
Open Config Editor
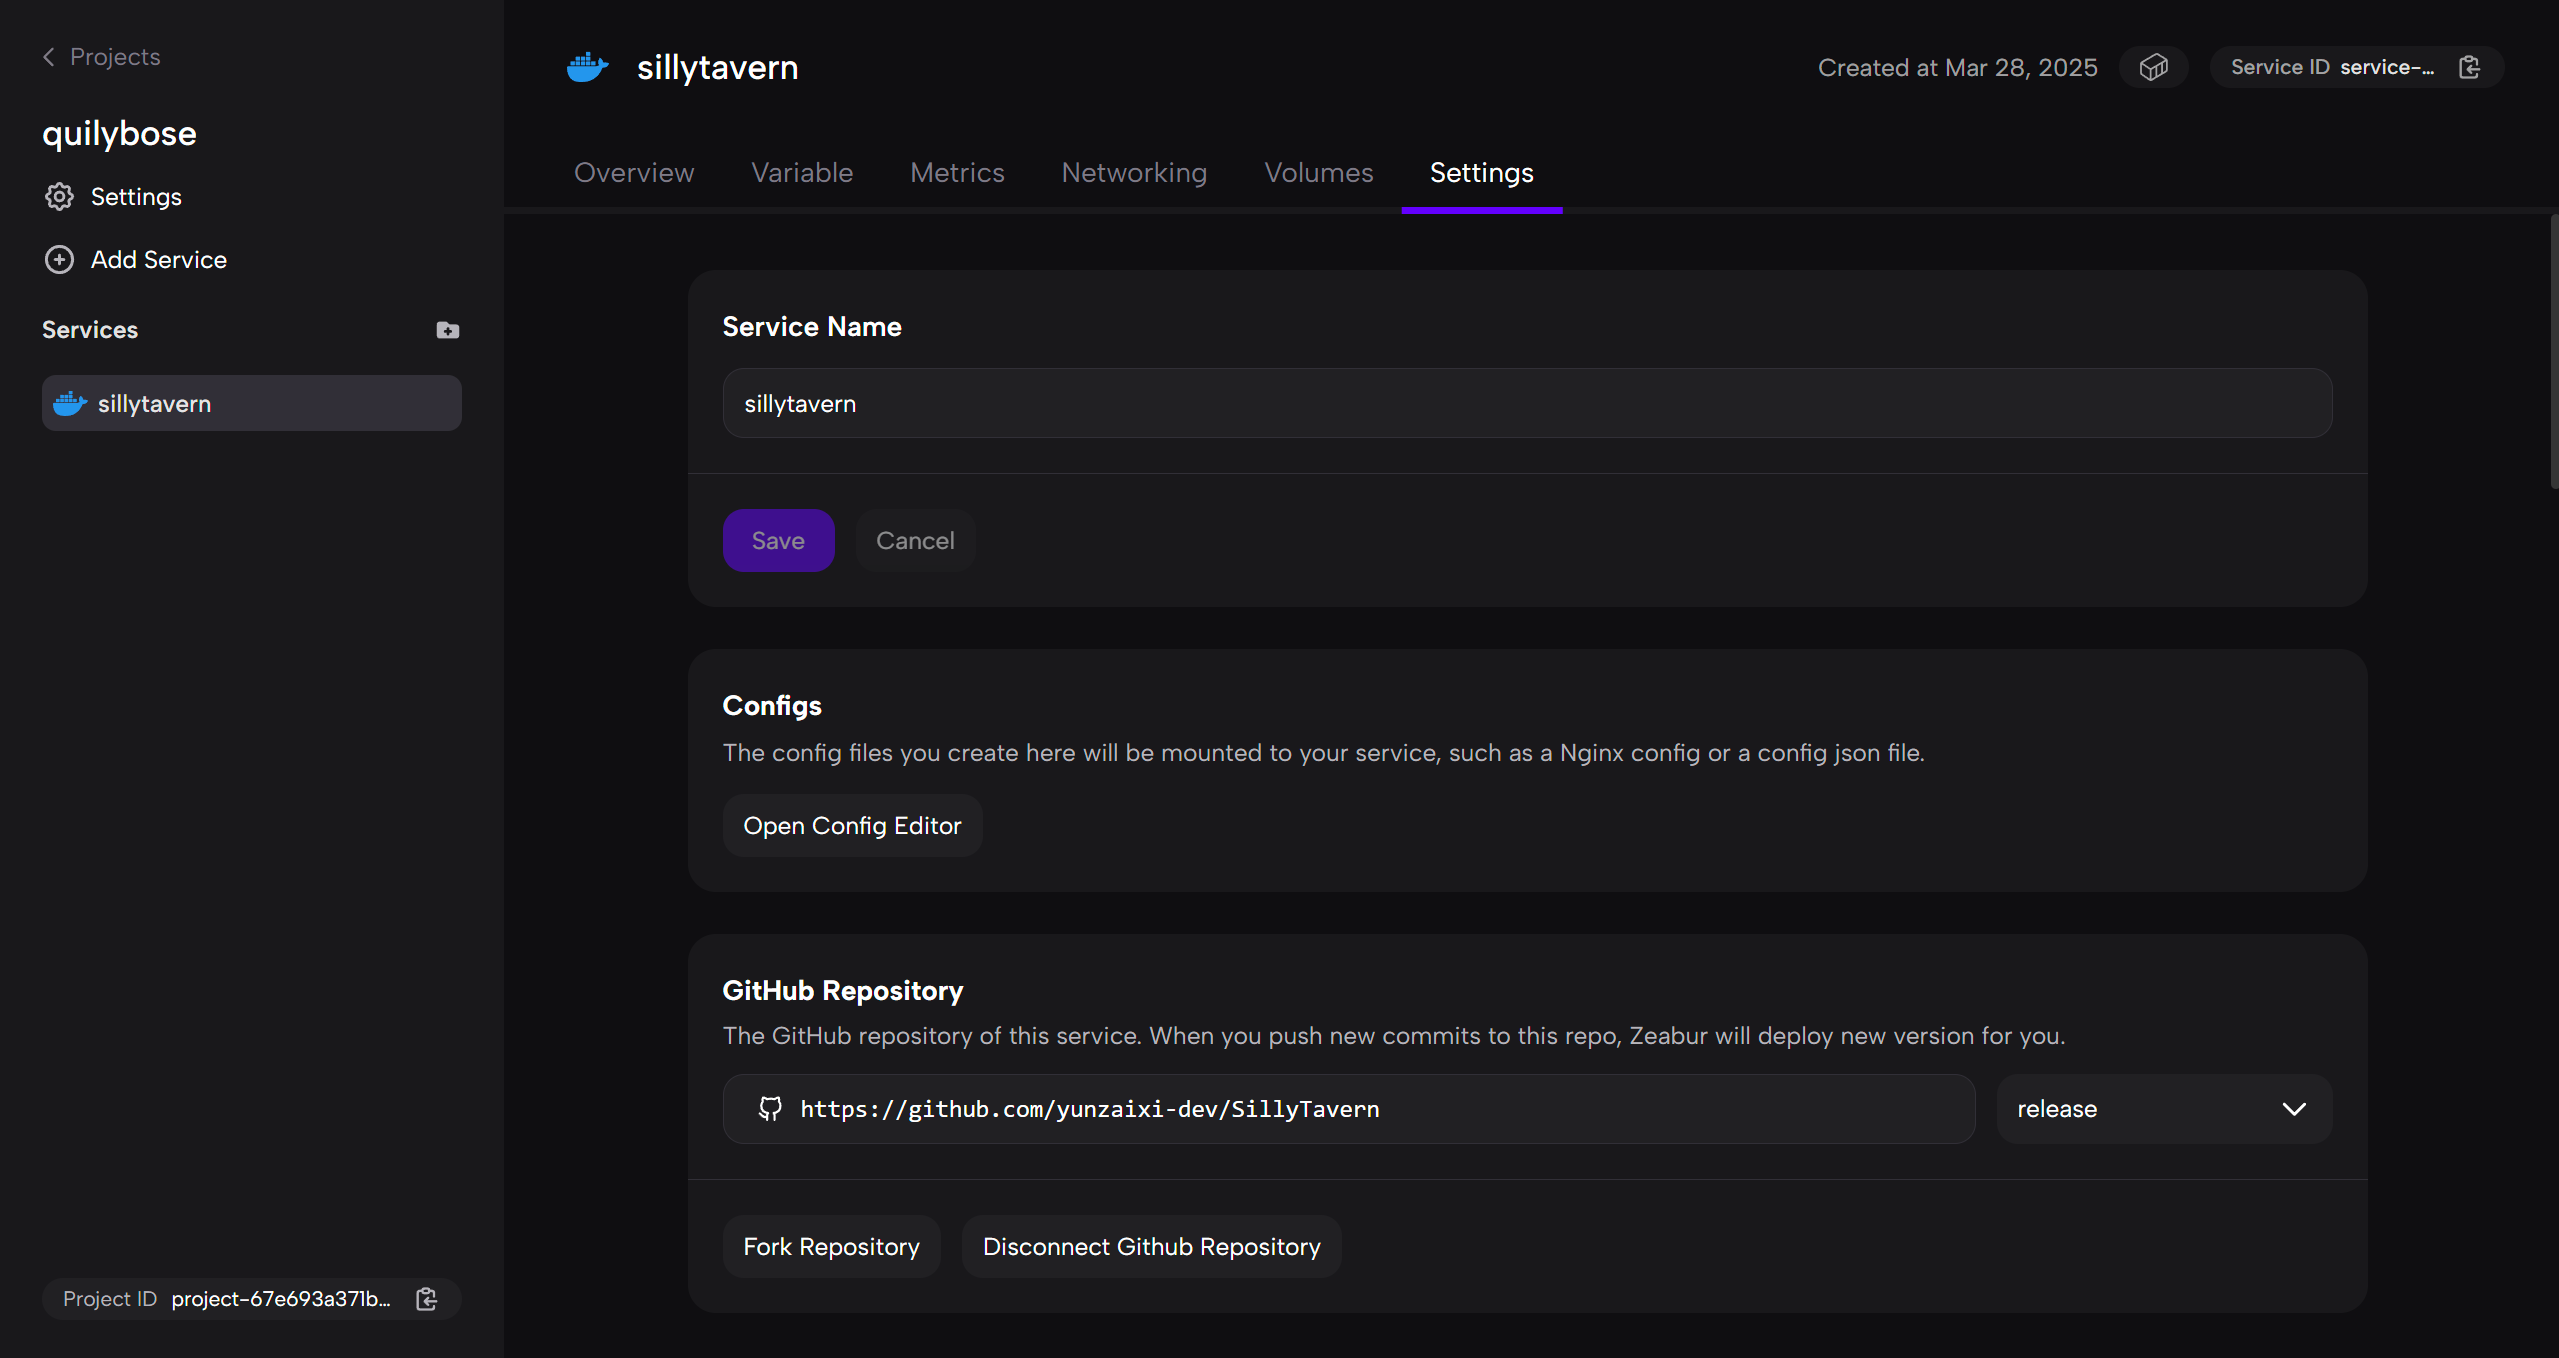[851, 825]
